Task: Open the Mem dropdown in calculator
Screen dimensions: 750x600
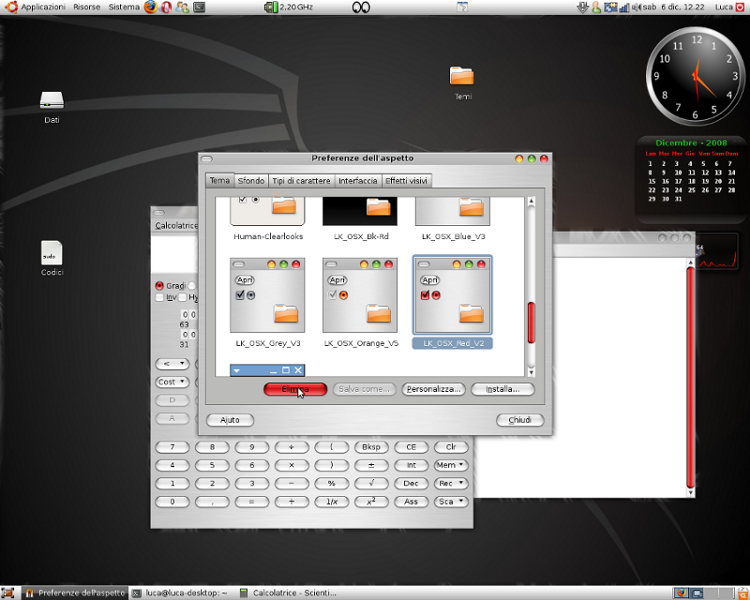Action: (451, 465)
